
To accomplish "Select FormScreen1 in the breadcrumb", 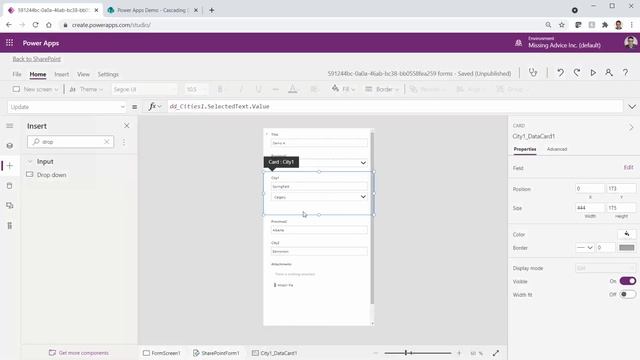I will pyautogui.click(x=162, y=353).
